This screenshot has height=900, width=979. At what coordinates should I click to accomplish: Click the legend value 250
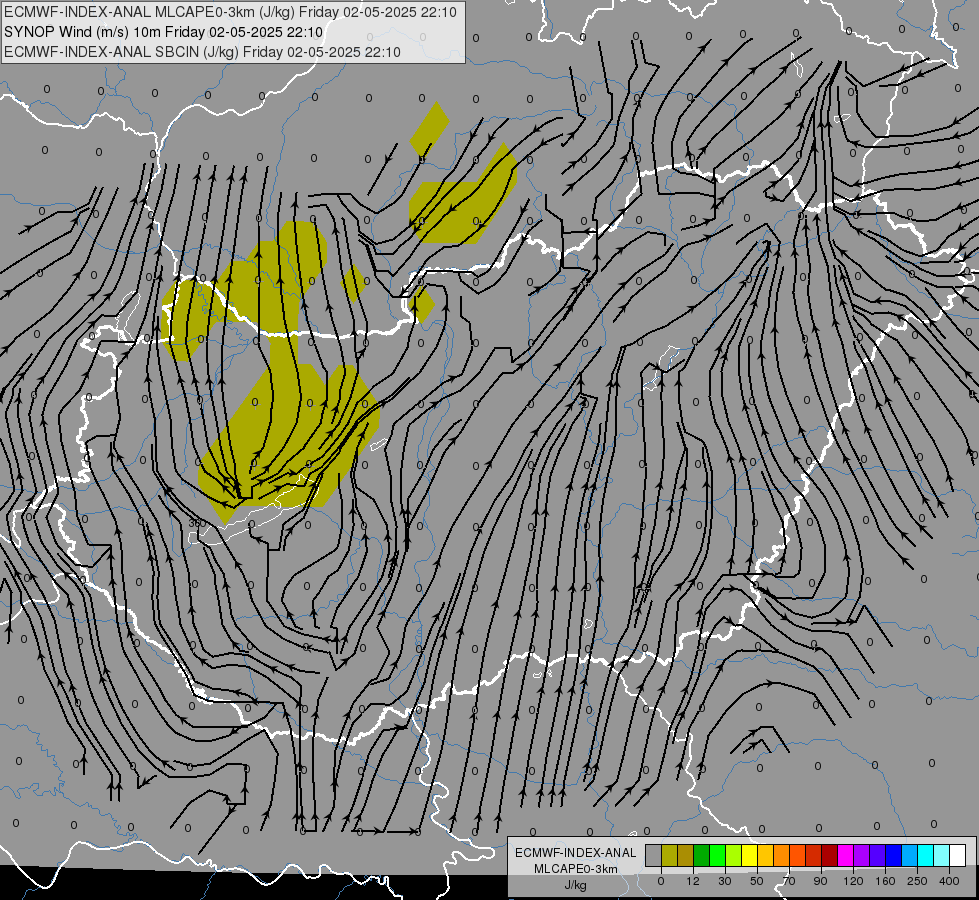917,881
